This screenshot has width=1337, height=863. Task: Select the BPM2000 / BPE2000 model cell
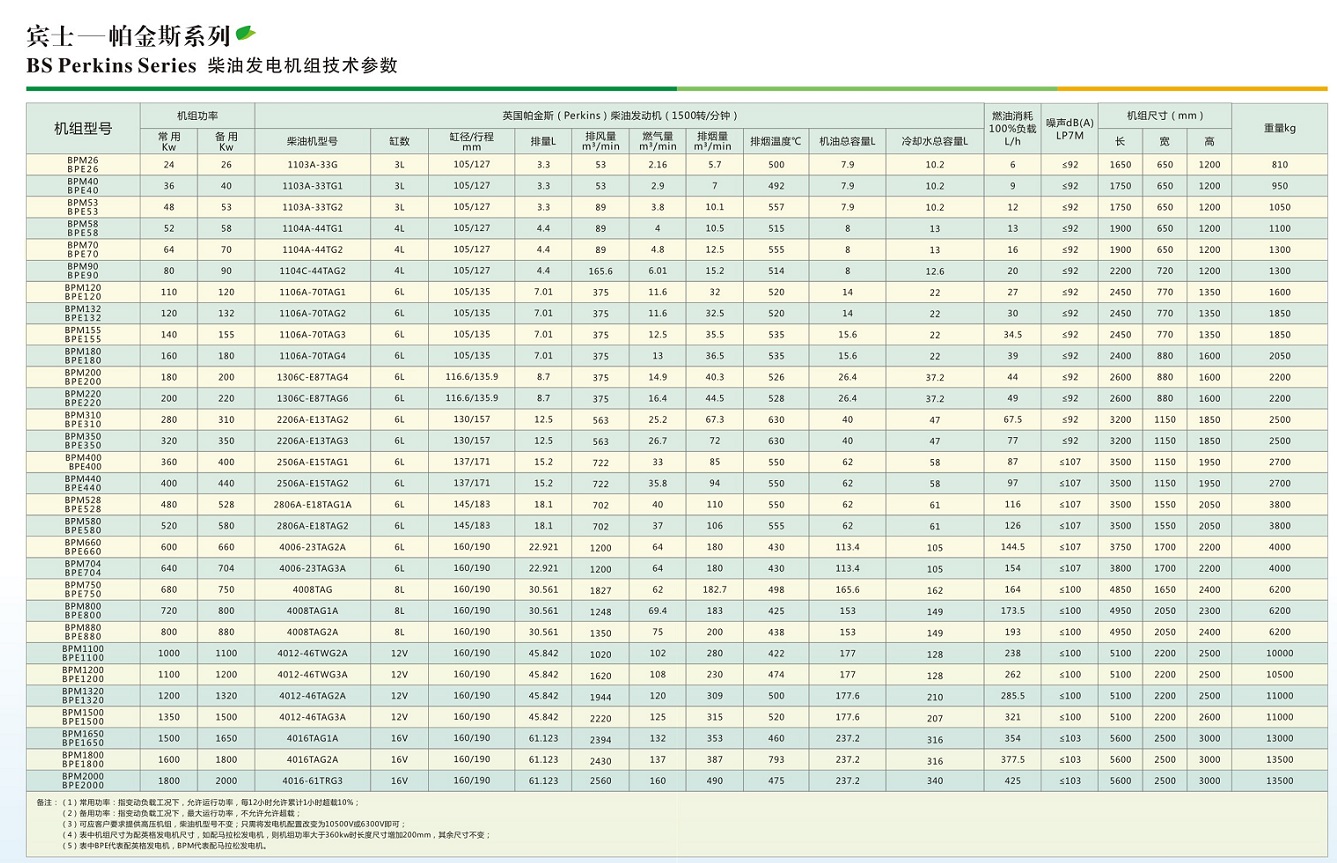[83, 780]
